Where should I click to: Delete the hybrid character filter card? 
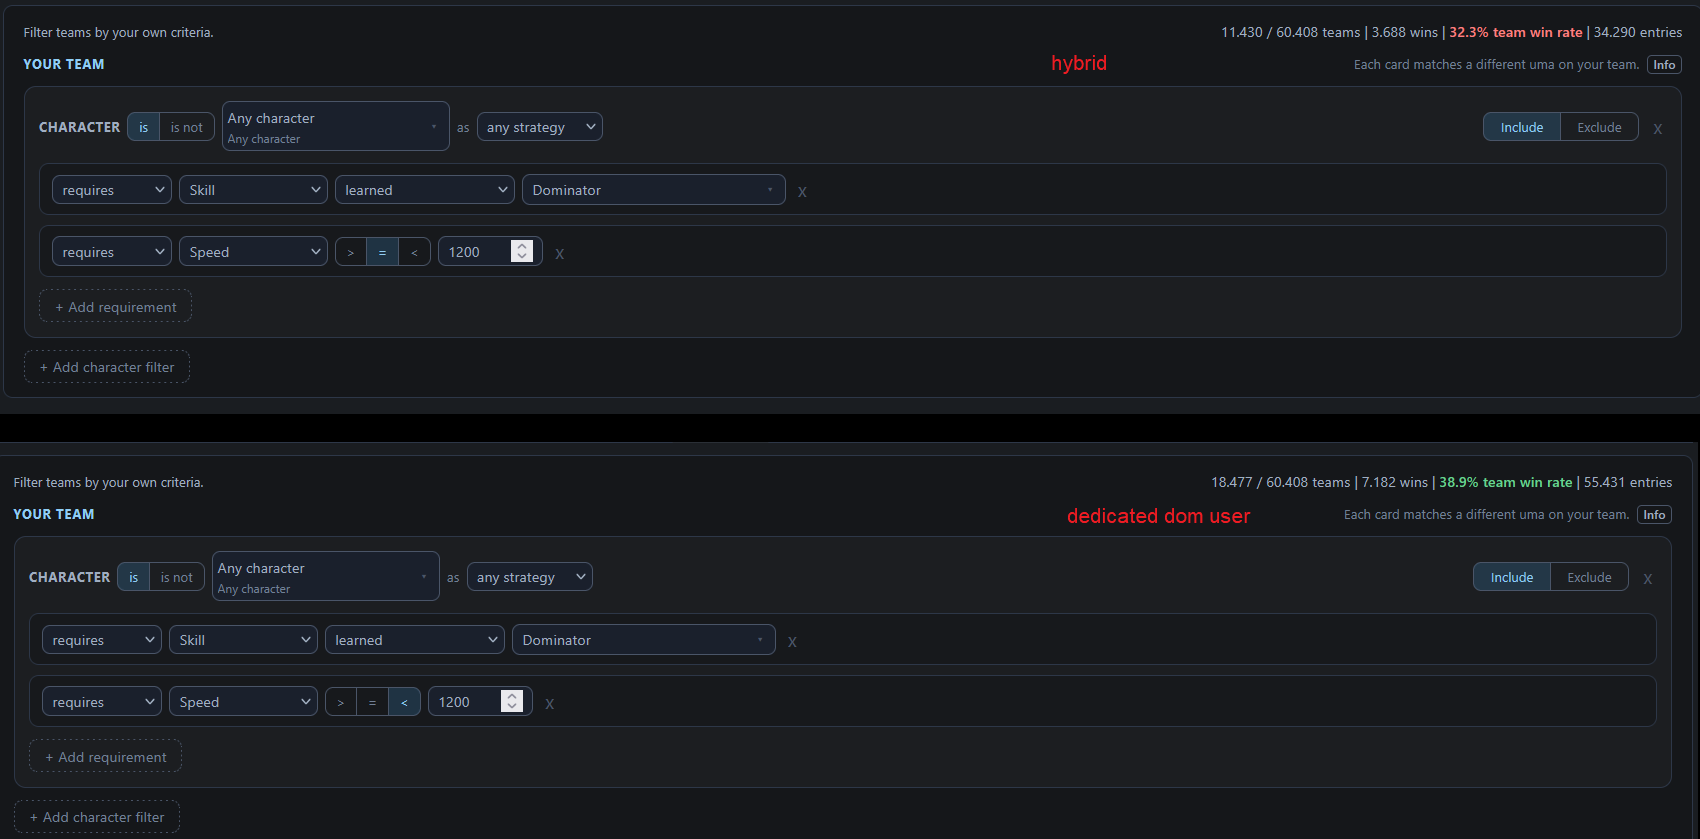coord(1657,128)
